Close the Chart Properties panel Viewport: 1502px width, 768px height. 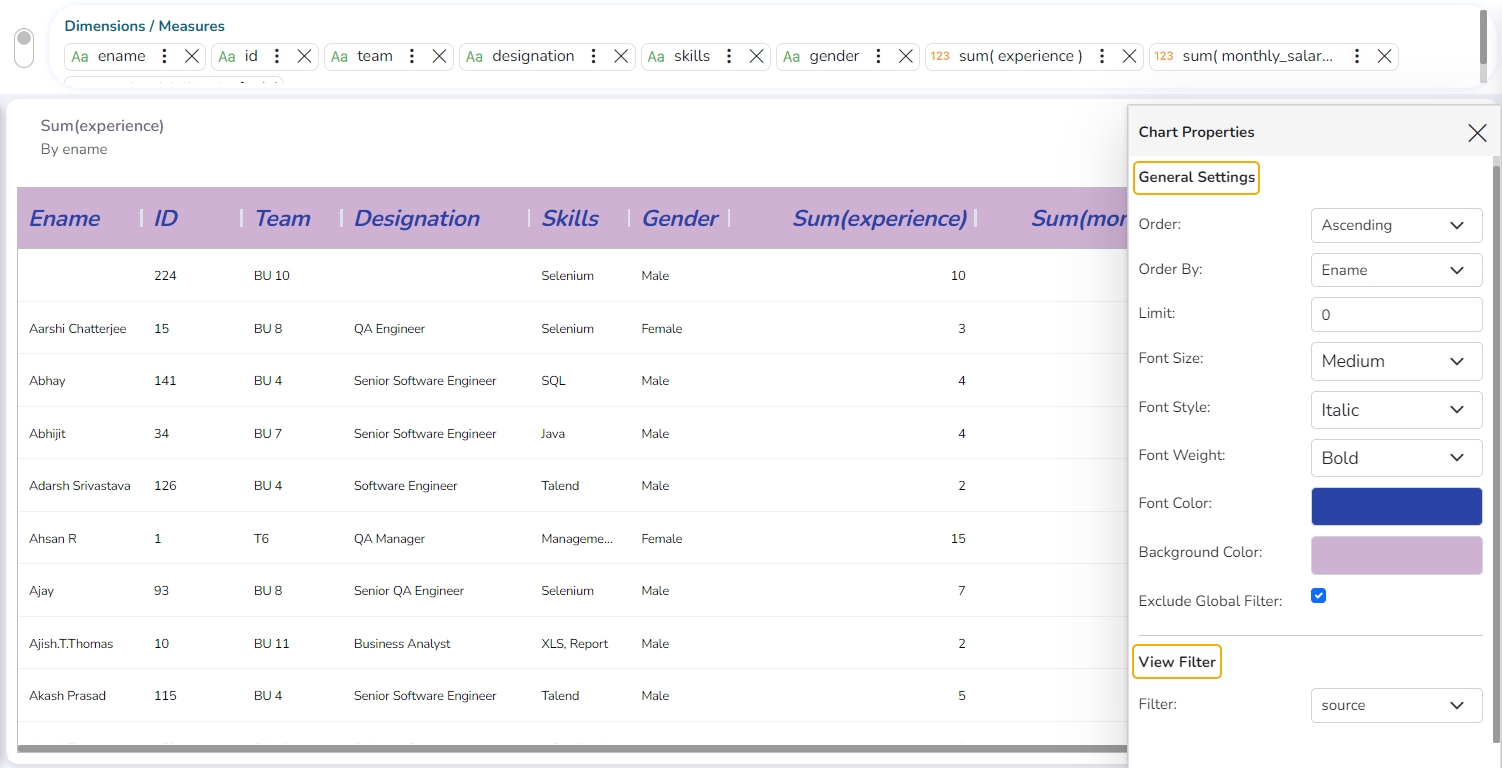click(1476, 133)
